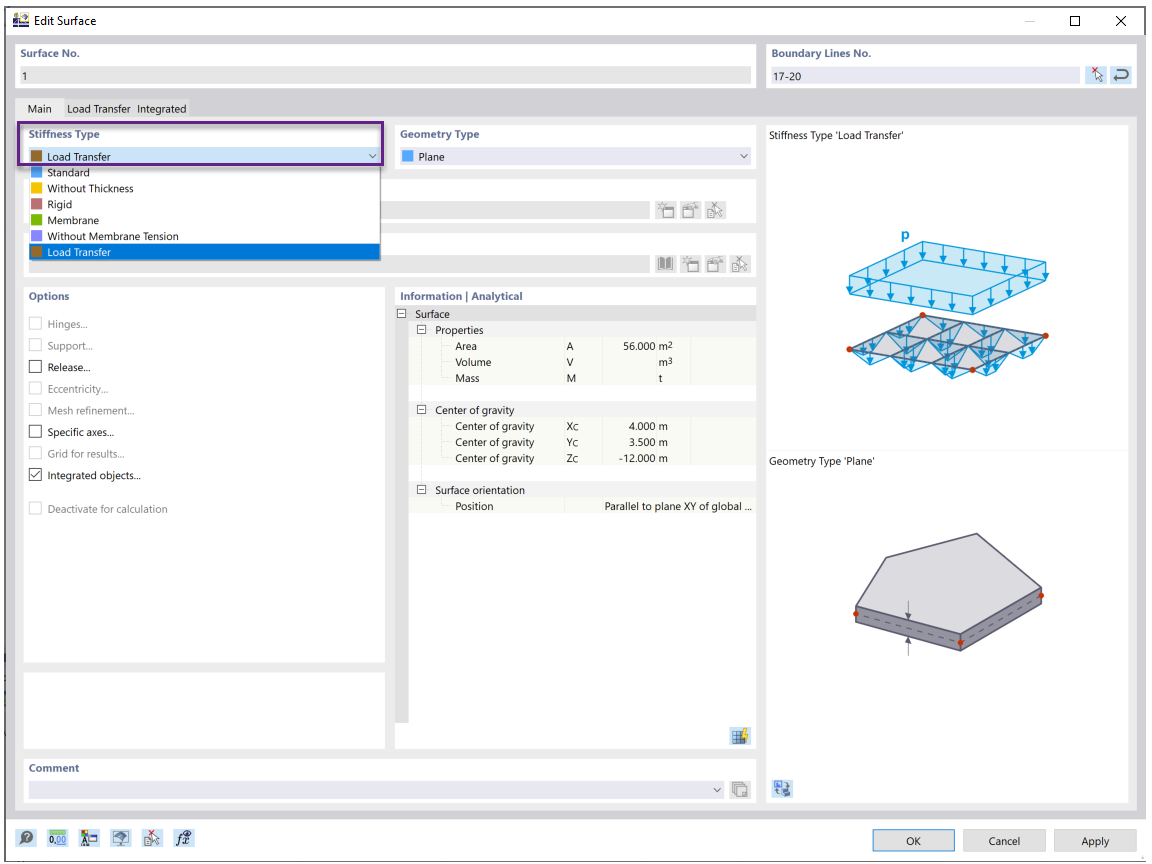Pick the brown swatch of the highlighted Load Transfer entry

click(x=37, y=252)
